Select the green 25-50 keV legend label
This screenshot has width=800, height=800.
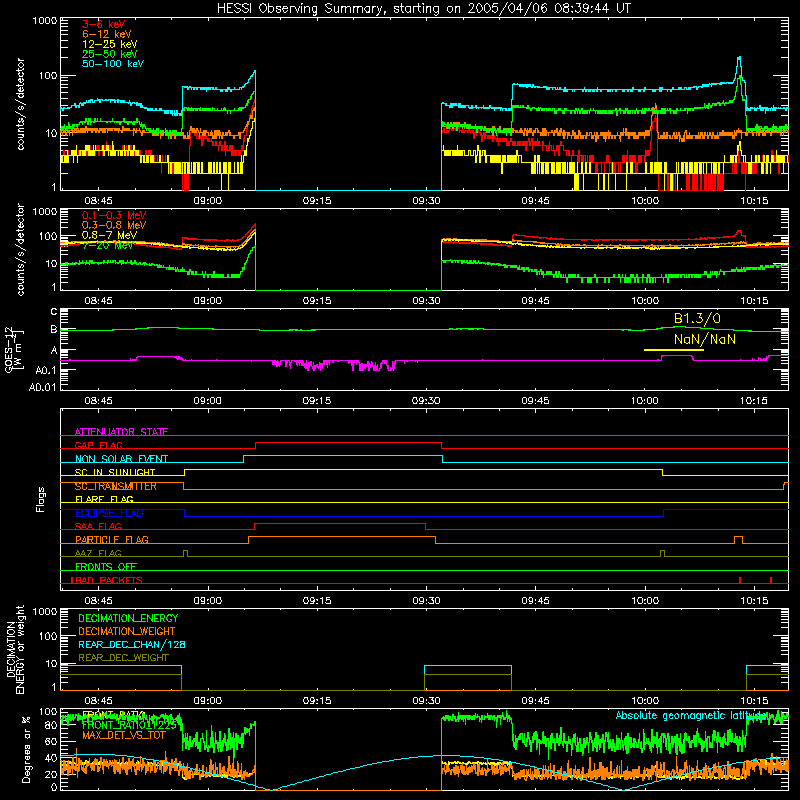[110, 54]
